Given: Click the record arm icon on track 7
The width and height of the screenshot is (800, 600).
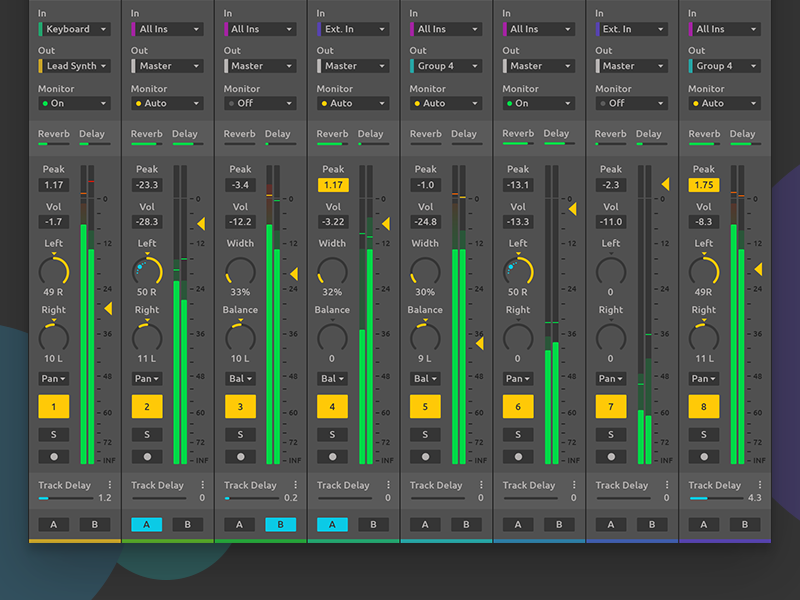Looking at the screenshot, I should (610, 457).
